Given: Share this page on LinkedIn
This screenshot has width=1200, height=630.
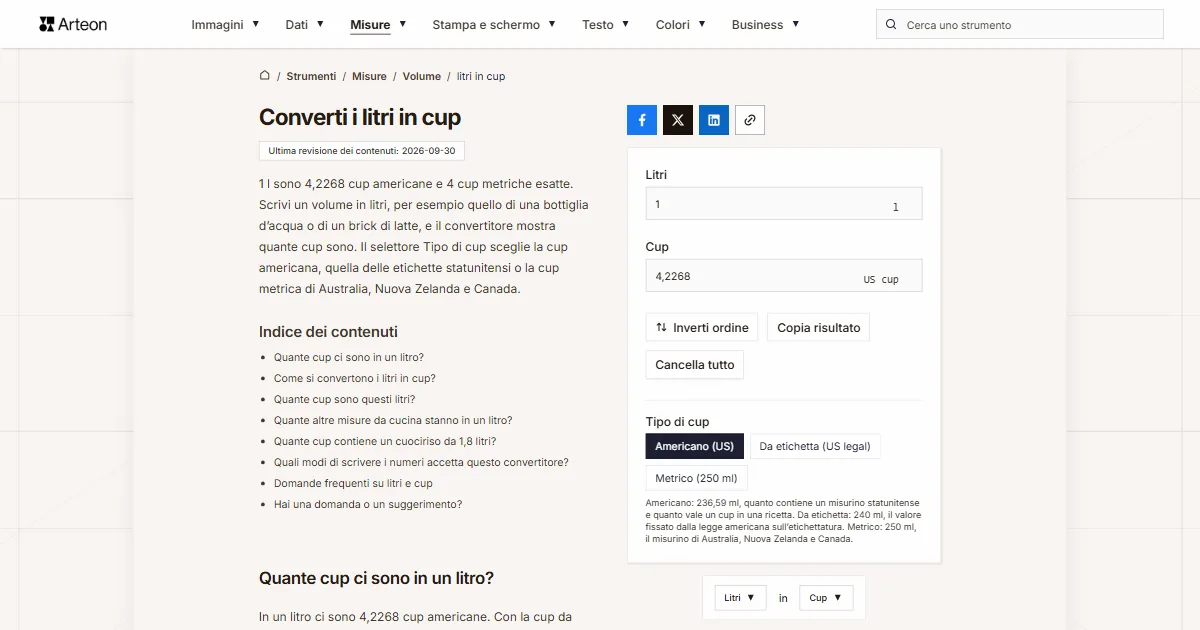Looking at the screenshot, I should tap(714, 120).
